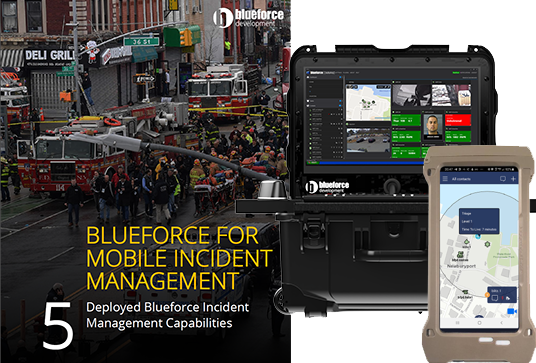Click the chat icon inside the bottom phone popup
The image size is (536, 363).
495,298
